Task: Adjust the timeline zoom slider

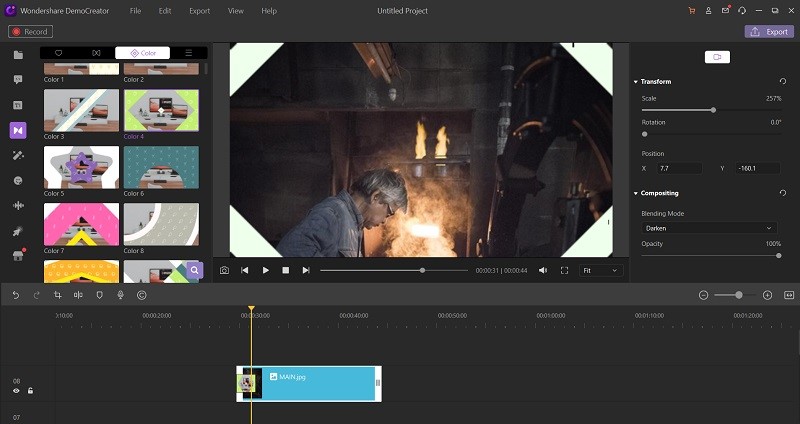Action: click(x=735, y=295)
